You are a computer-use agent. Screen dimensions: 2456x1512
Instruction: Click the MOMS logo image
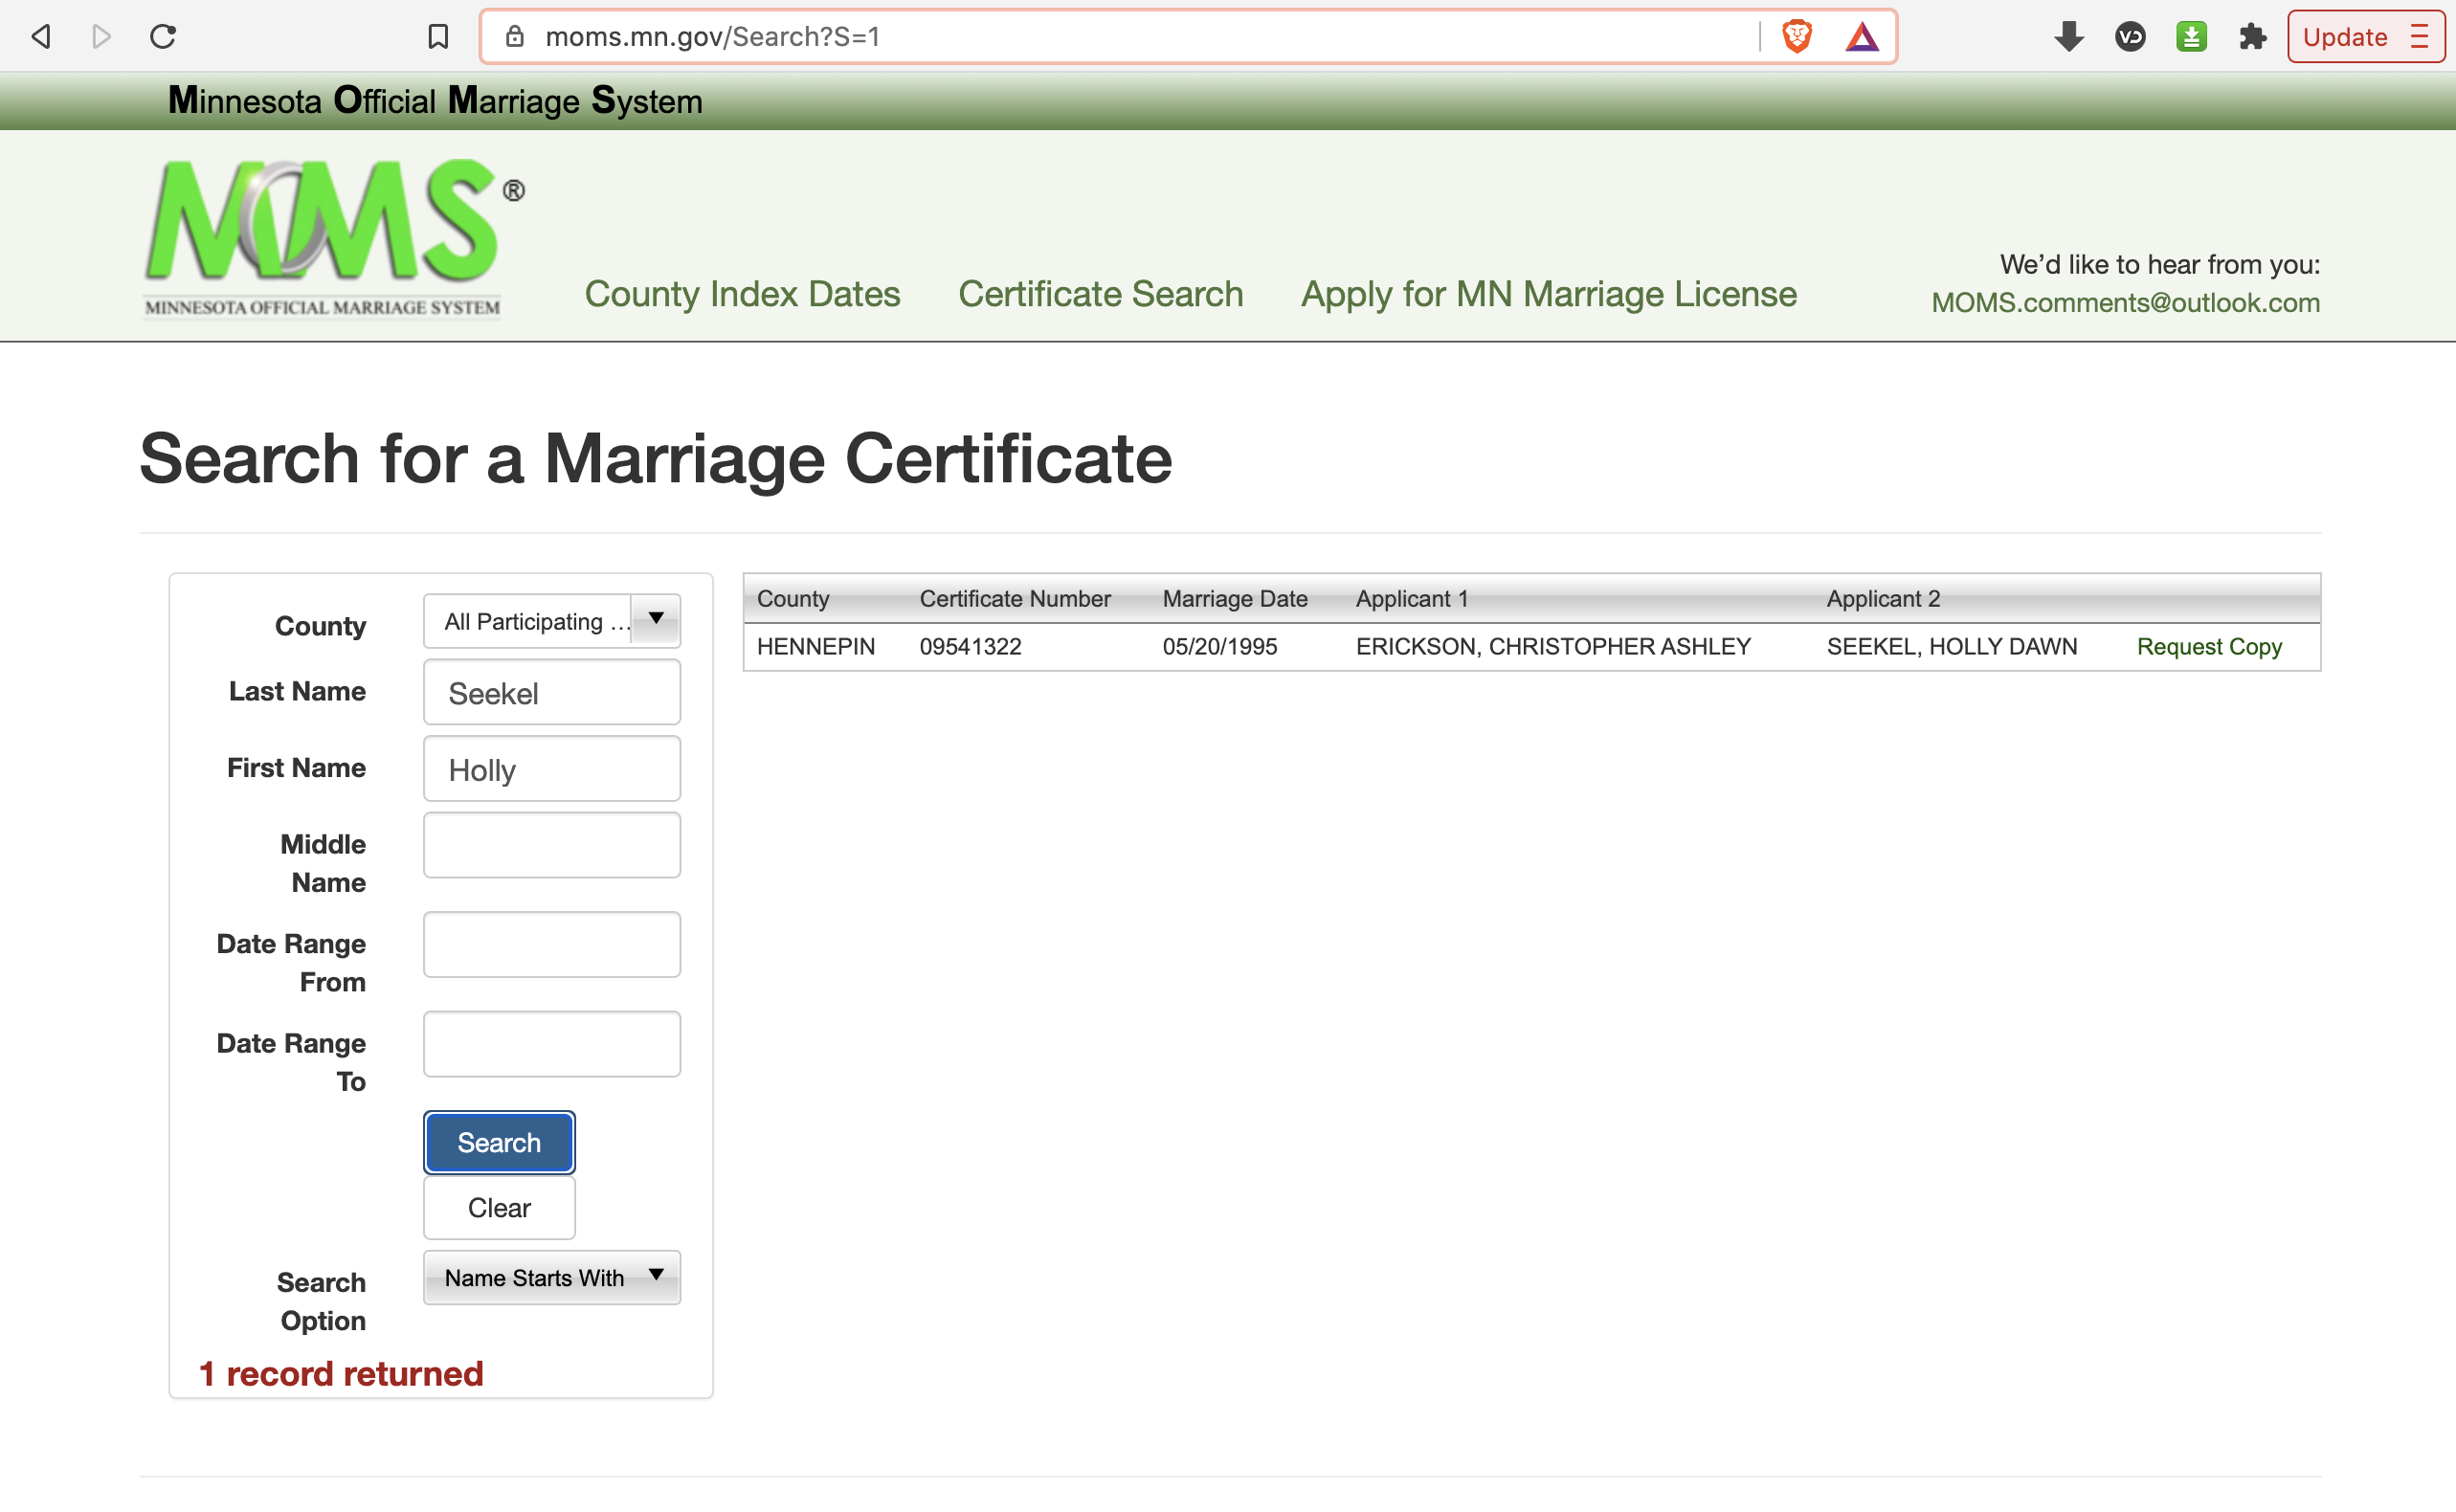tap(334, 239)
